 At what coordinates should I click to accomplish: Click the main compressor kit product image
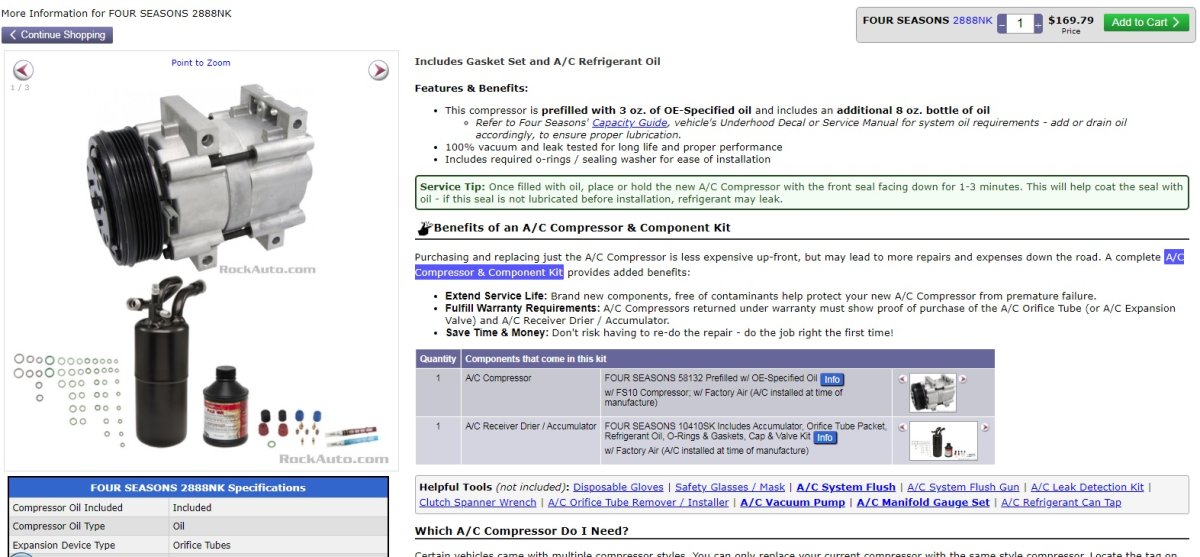pos(201,275)
